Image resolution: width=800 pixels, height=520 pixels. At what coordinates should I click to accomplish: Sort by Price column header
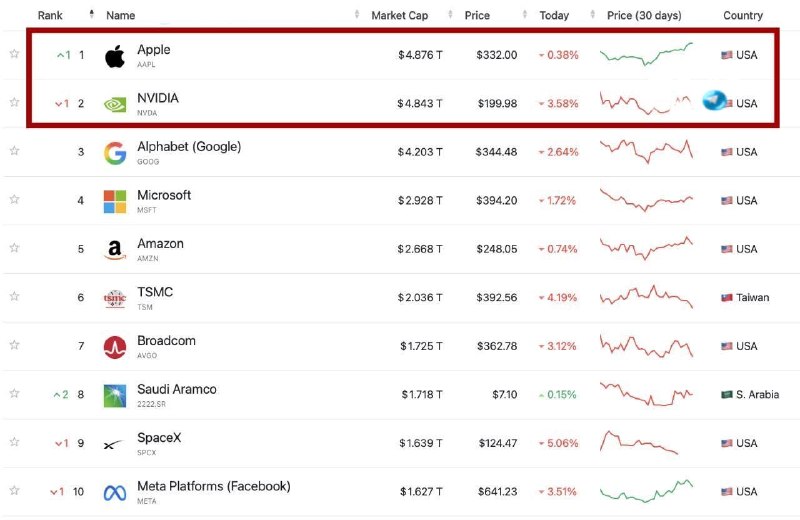tap(477, 15)
